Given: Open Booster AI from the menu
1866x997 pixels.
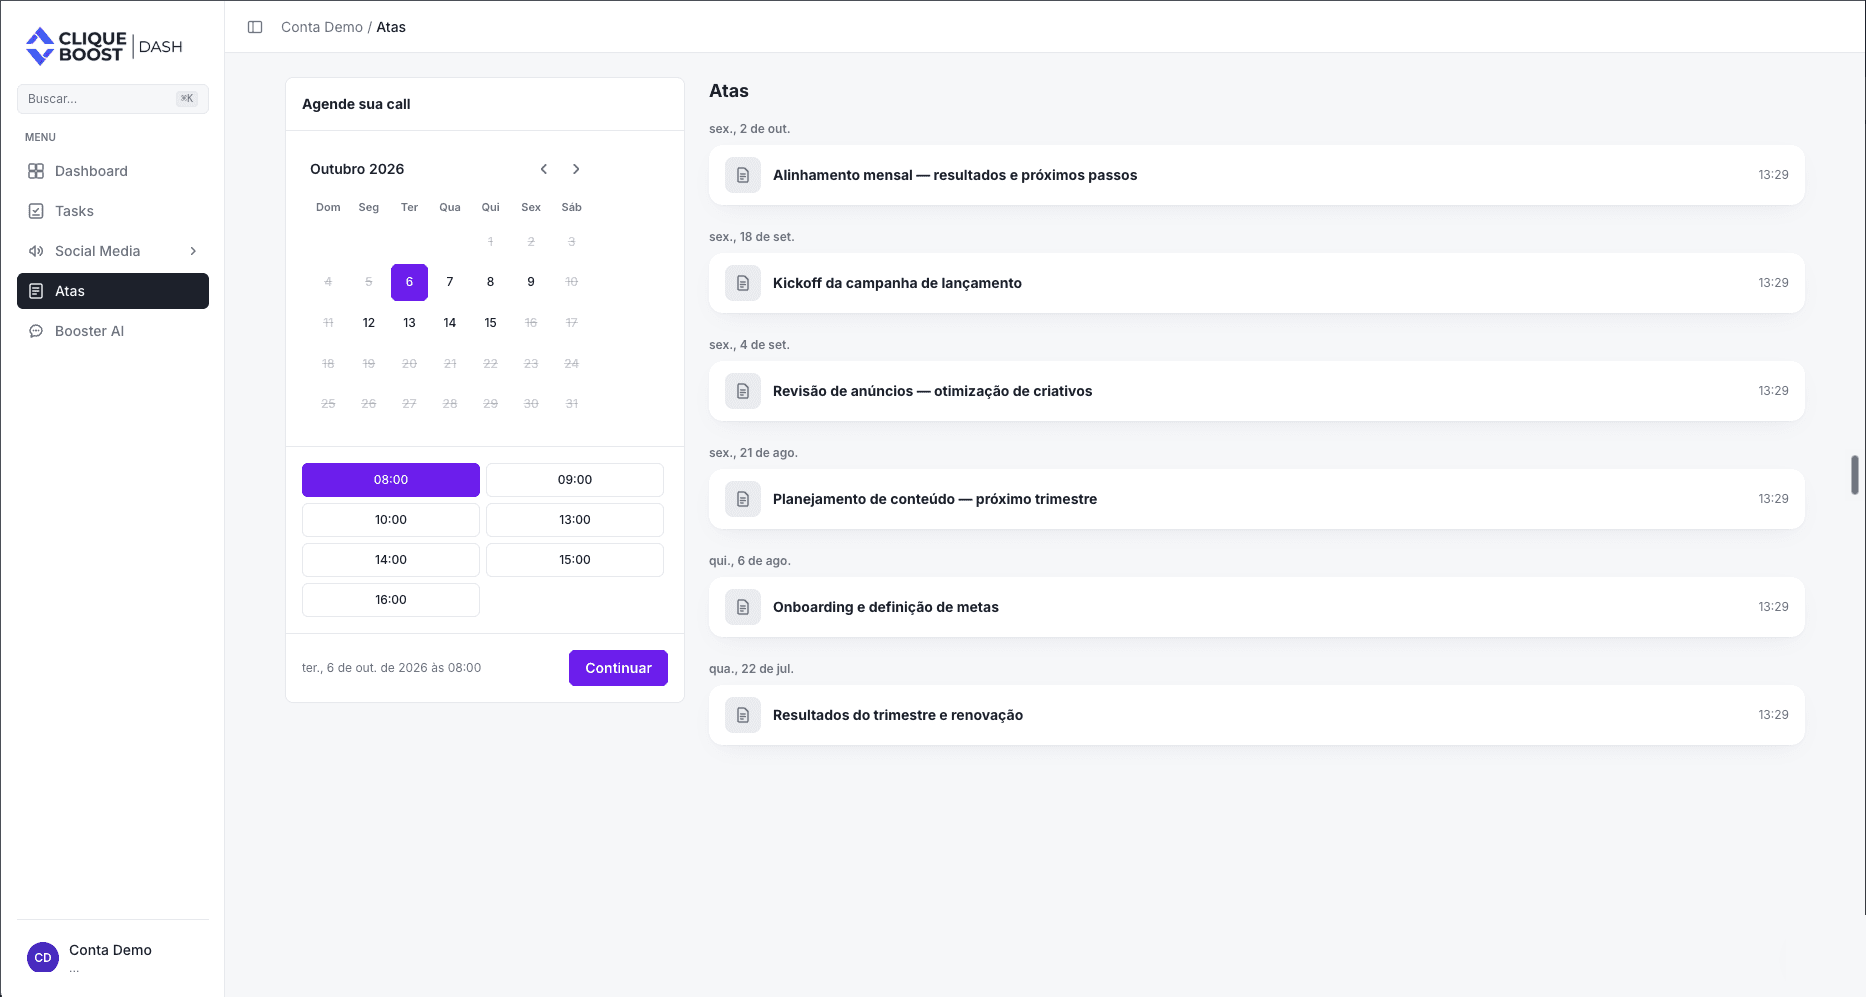Looking at the screenshot, I should tap(113, 331).
